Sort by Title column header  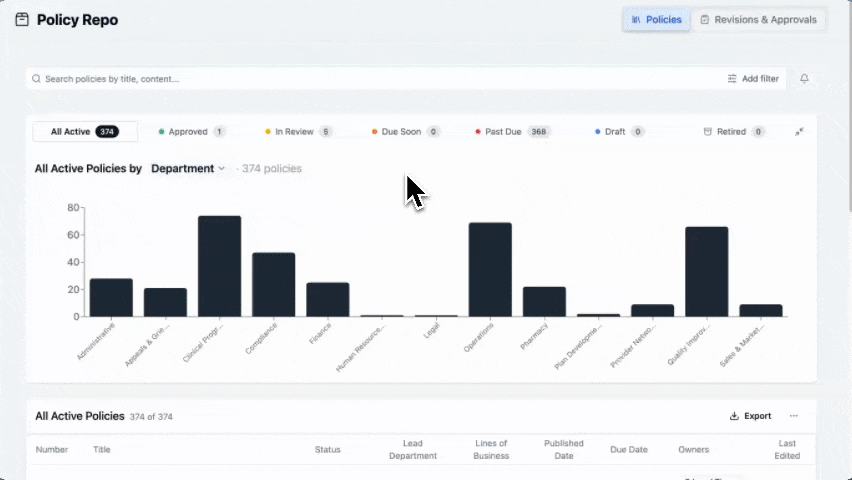coord(102,450)
